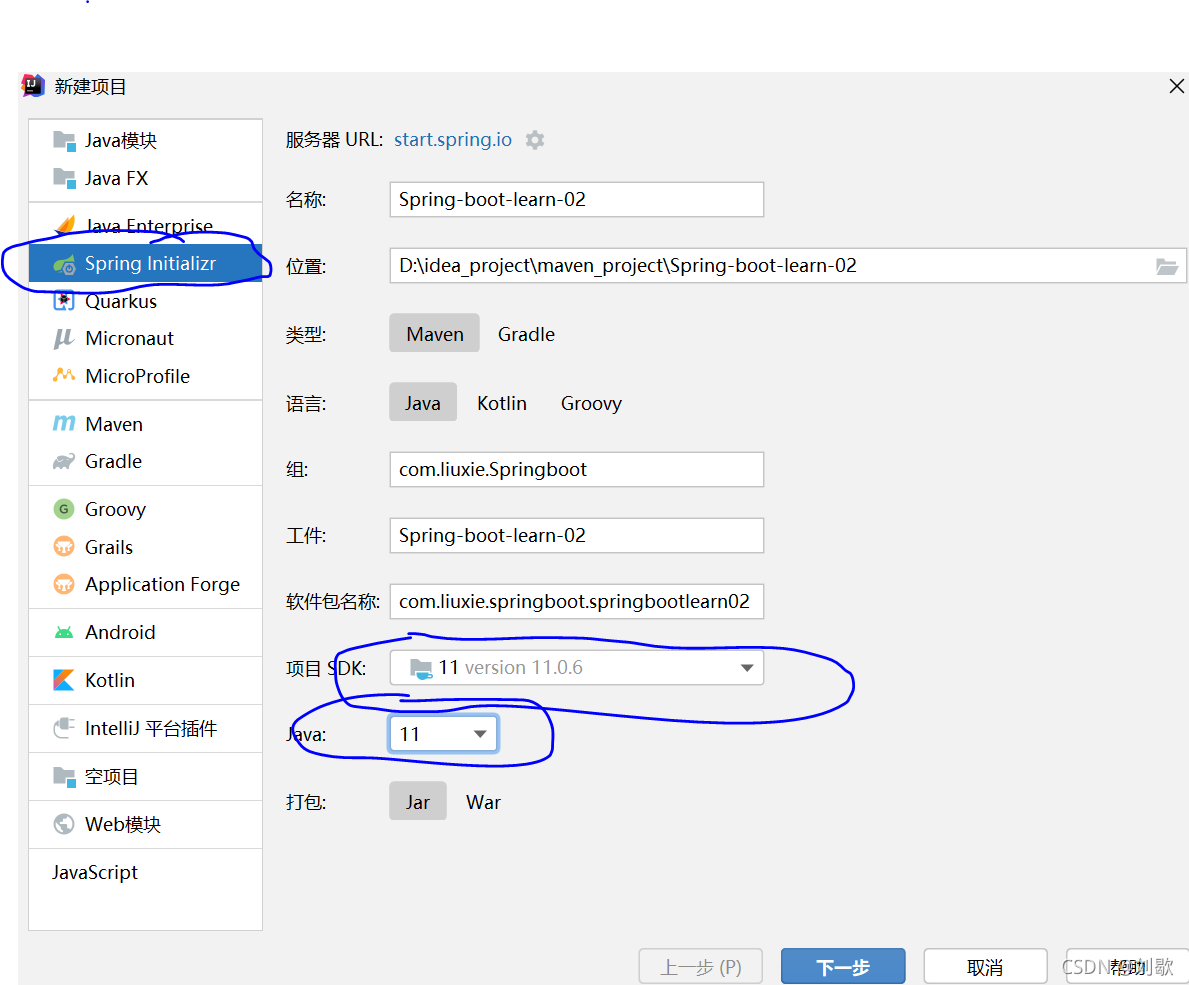Select Jar packaging
This screenshot has width=1189, height=985.
coord(418,801)
